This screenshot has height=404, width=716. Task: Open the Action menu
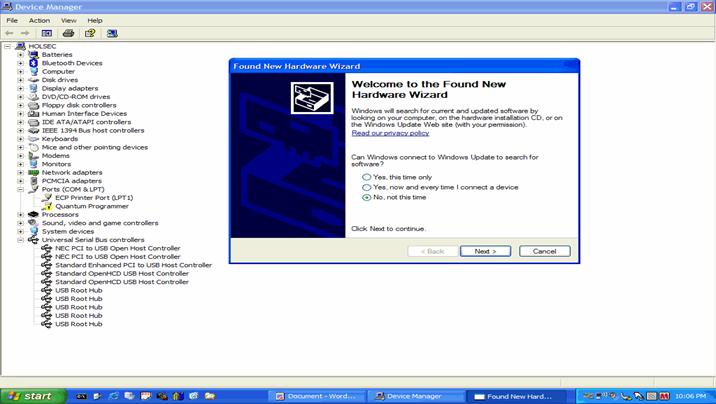(39, 21)
